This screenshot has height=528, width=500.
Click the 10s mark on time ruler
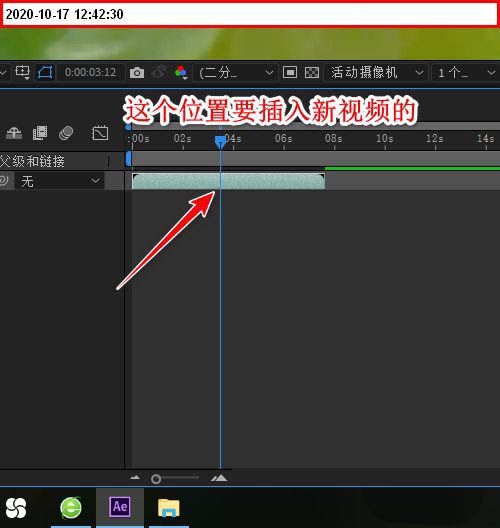(x=385, y=138)
